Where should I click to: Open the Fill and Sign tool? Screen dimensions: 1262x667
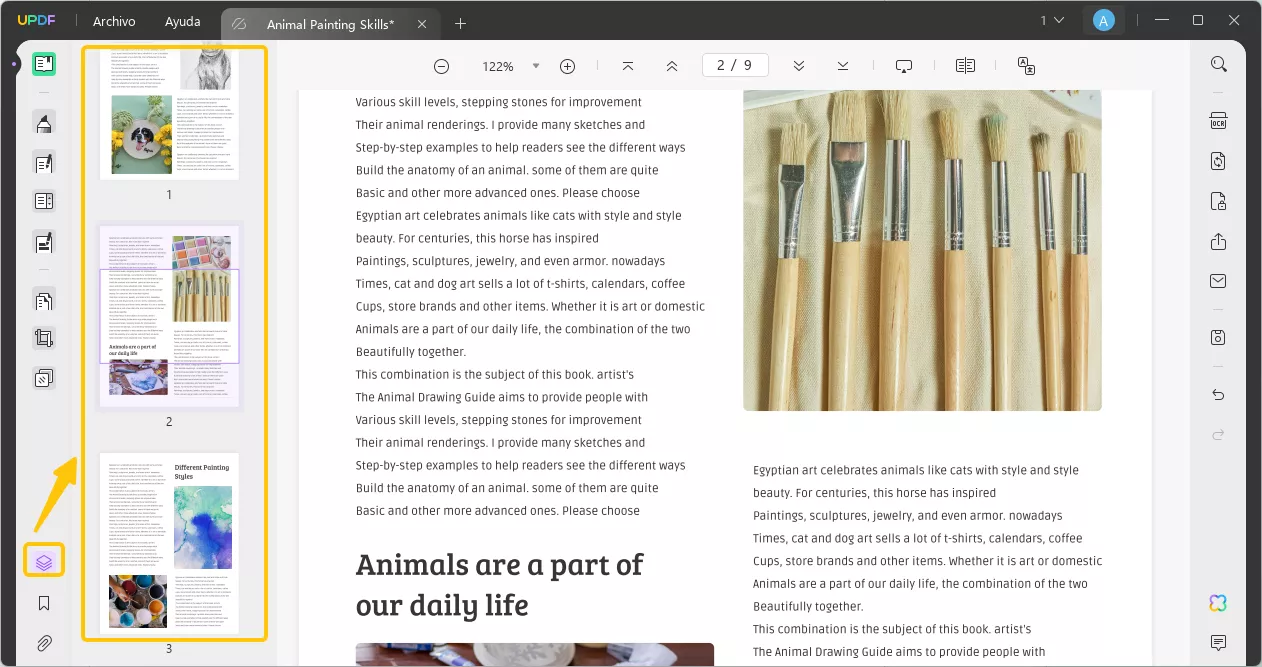click(43, 241)
